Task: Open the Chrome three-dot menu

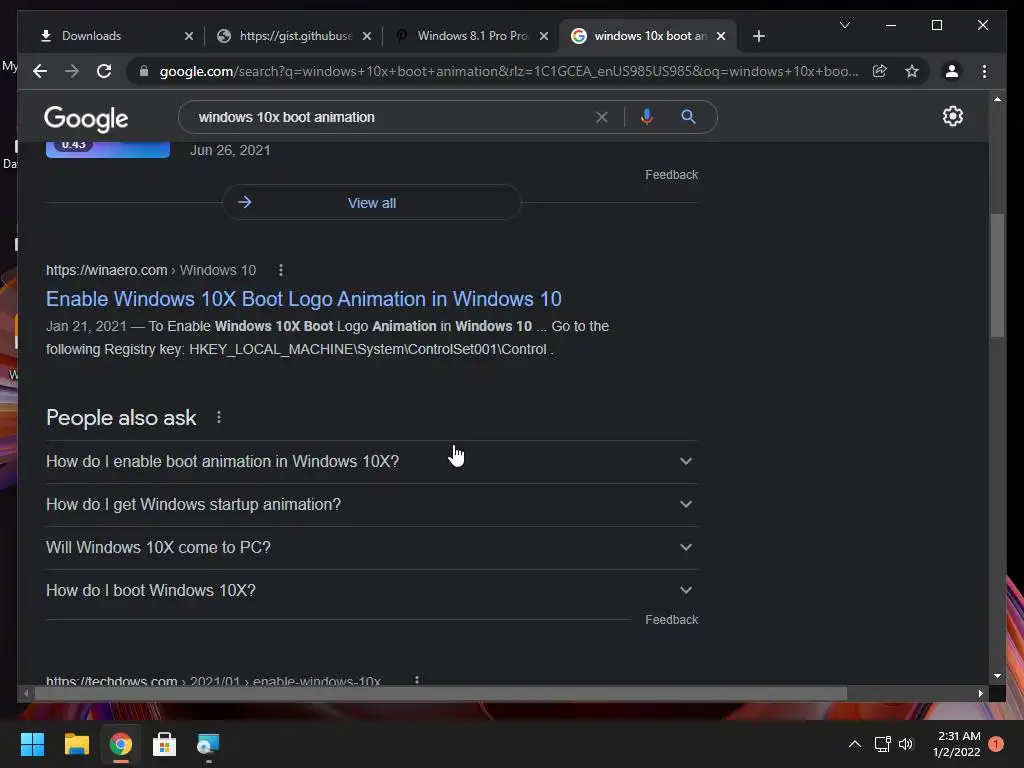Action: pos(984,71)
